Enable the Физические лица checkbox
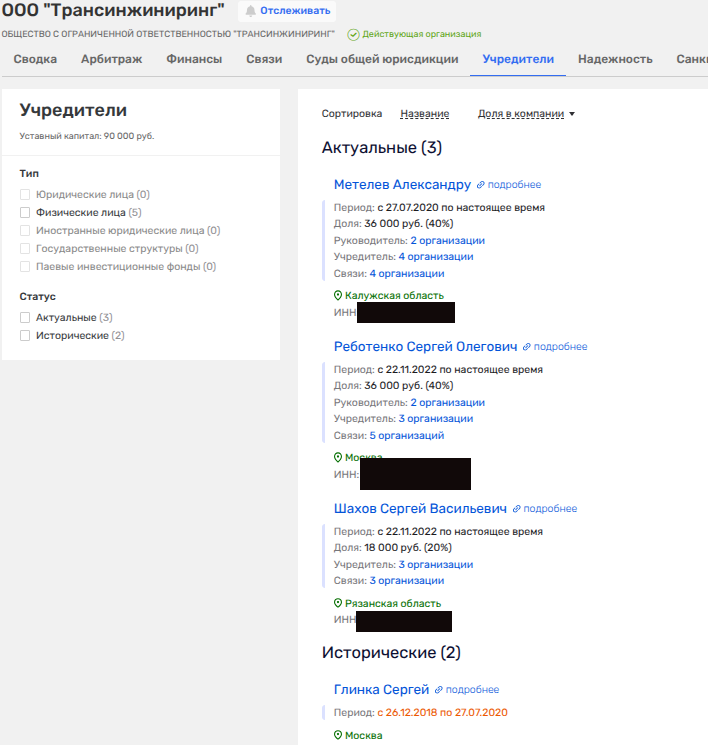The width and height of the screenshot is (708, 745). (25, 213)
